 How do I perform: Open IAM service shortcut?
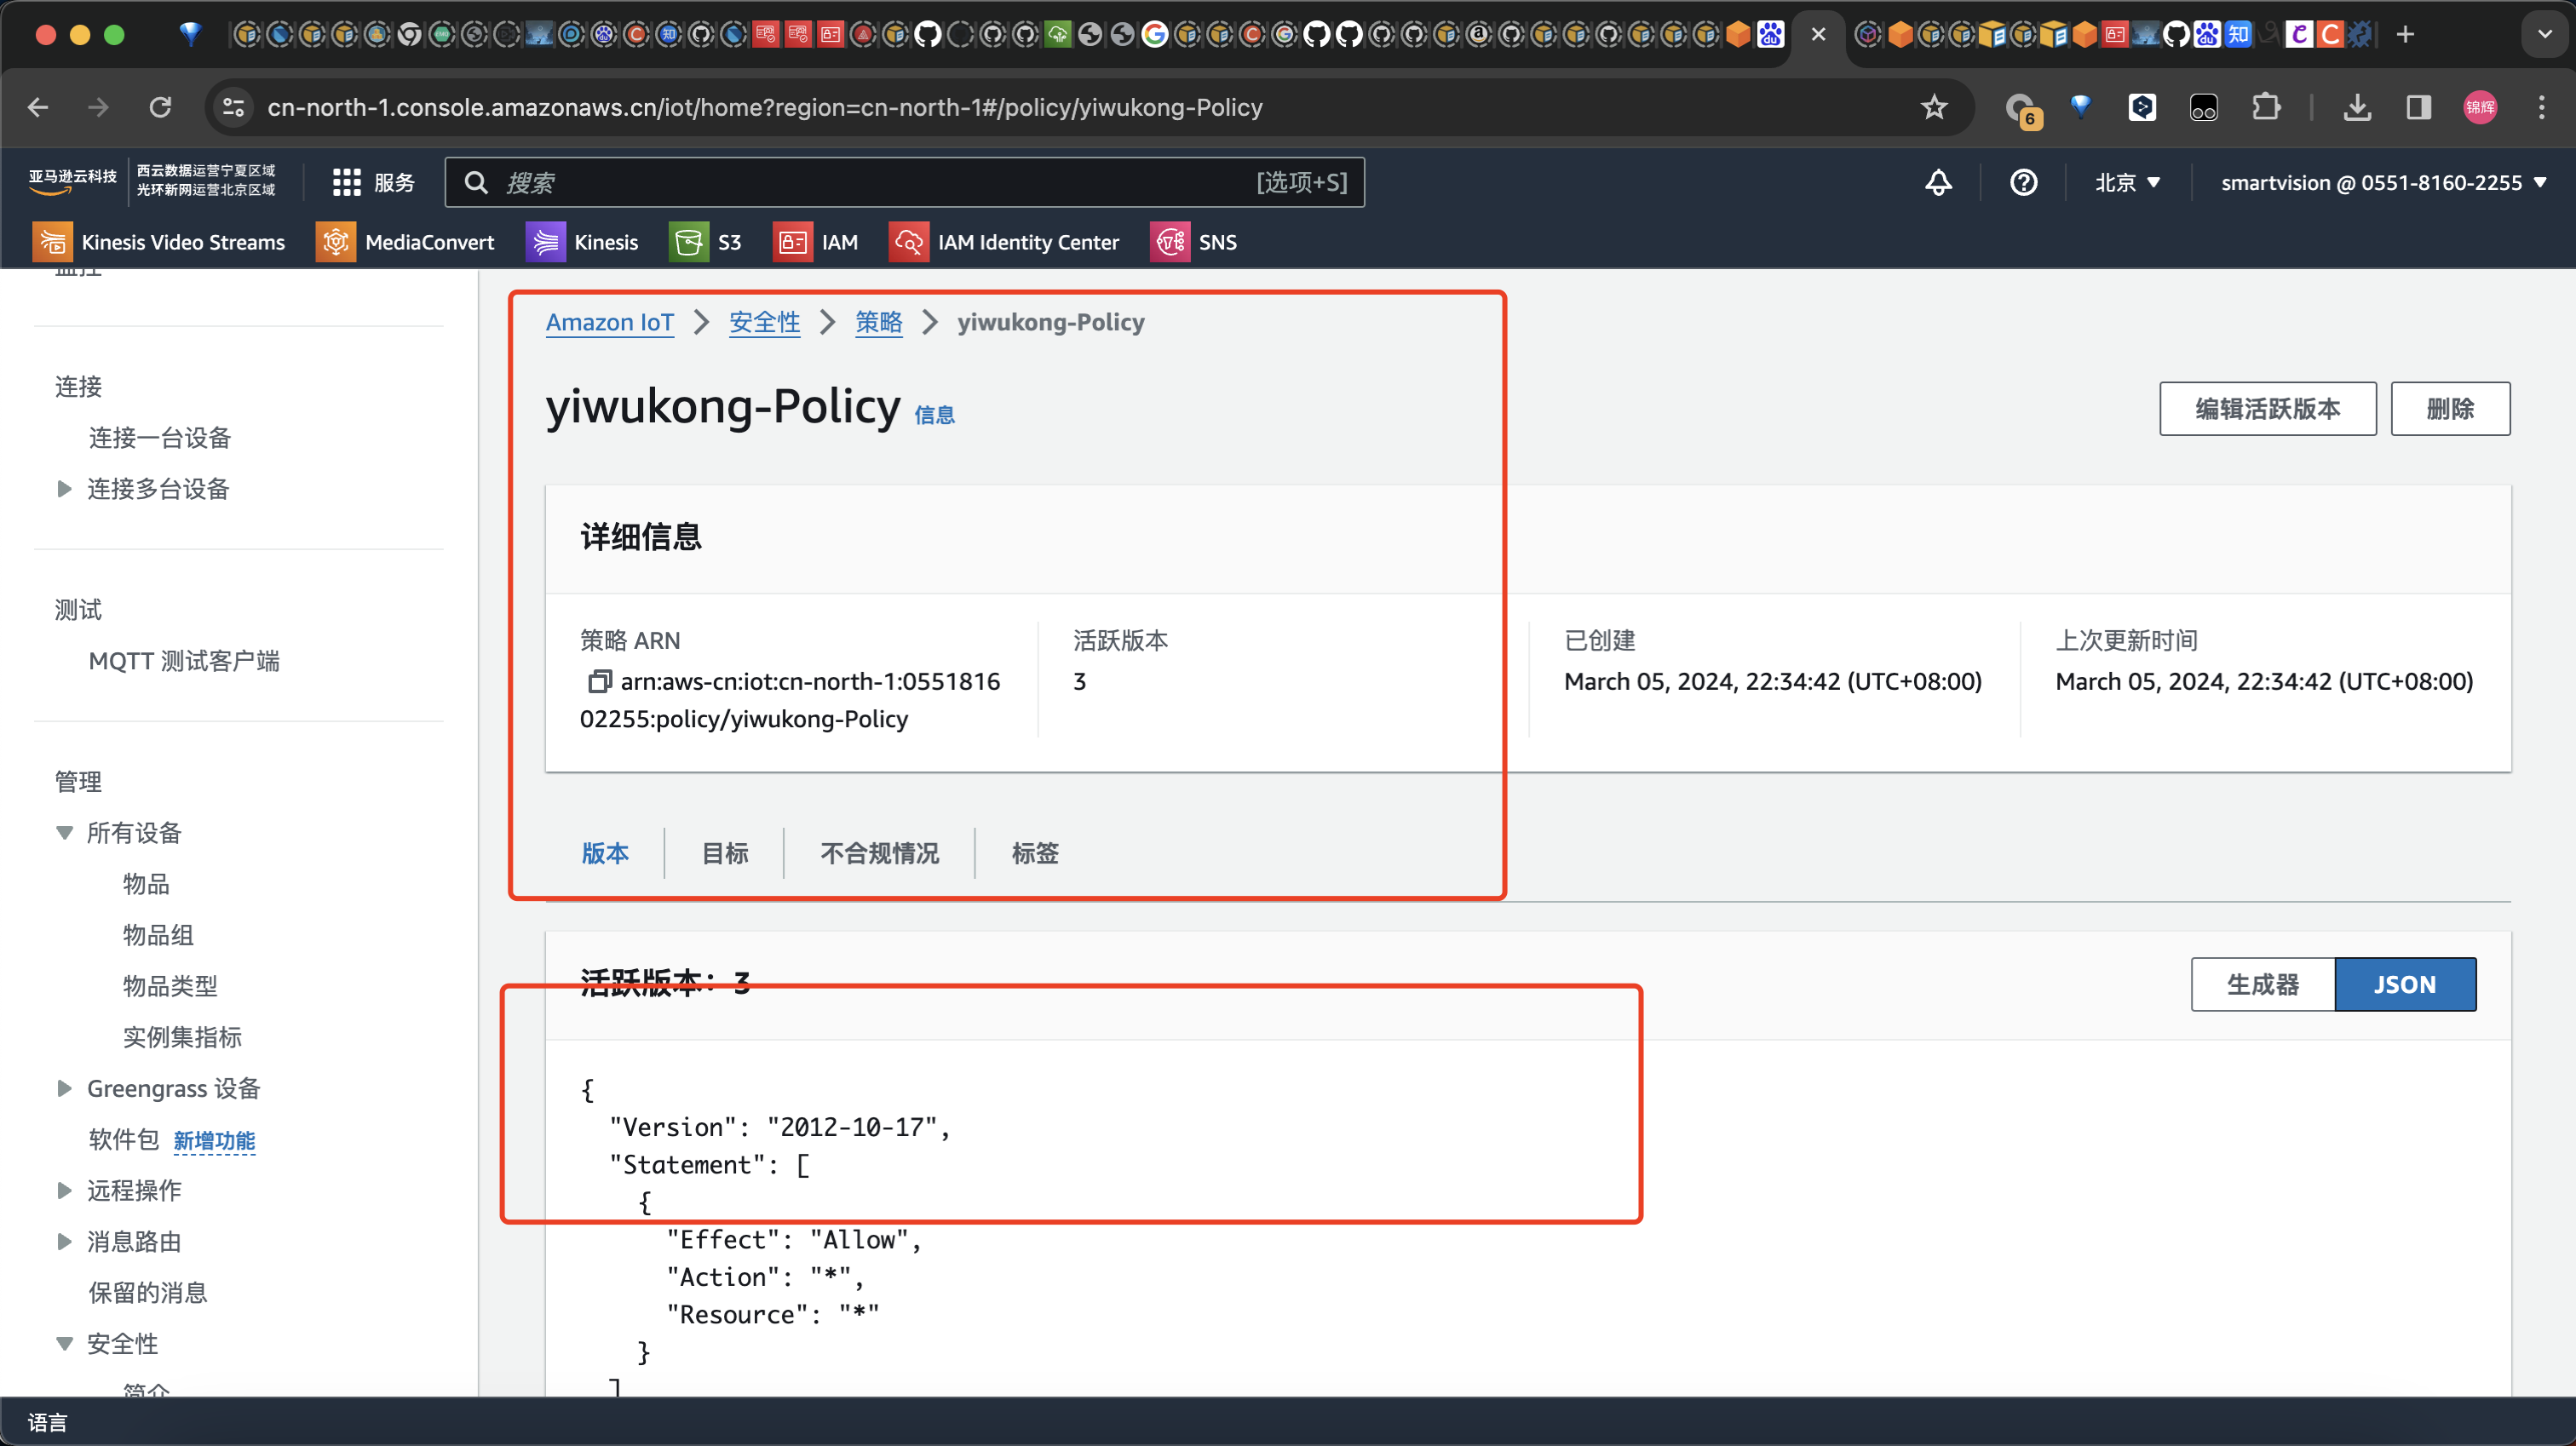(815, 242)
